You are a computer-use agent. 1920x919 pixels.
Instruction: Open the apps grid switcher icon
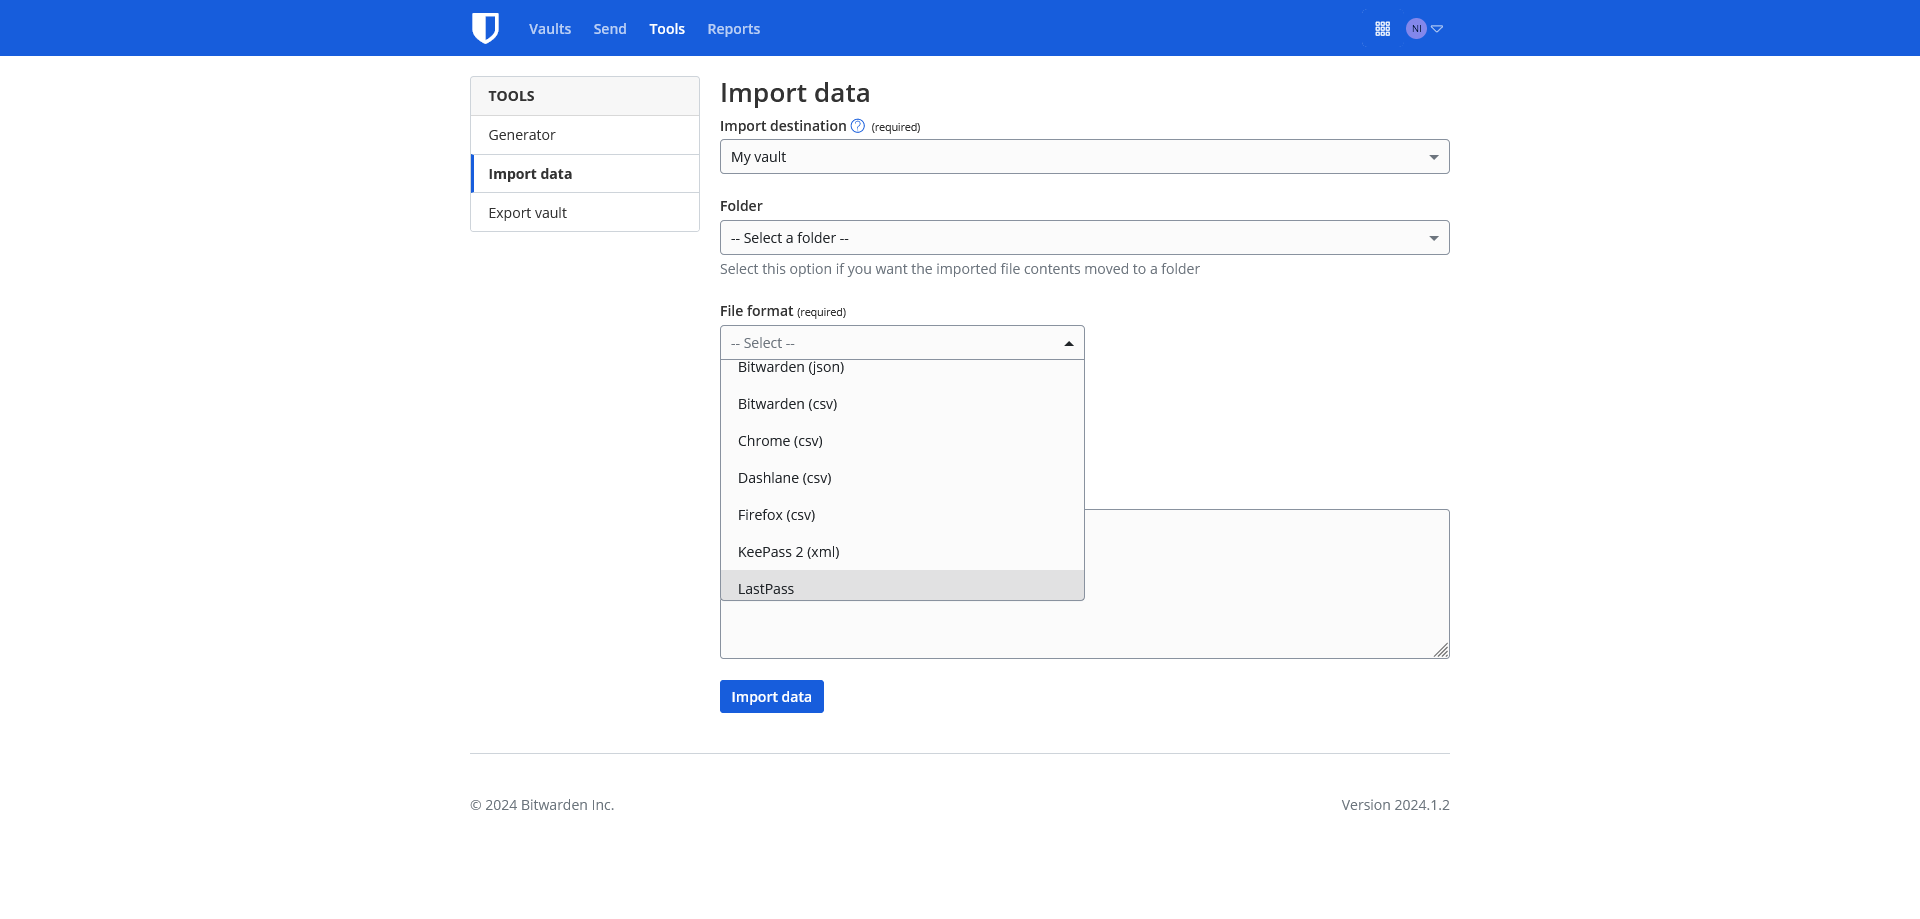(1382, 29)
